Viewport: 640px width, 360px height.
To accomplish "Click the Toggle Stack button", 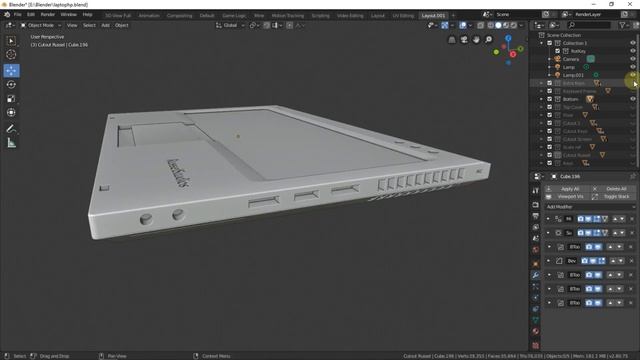I will pyautogui.click(x=613, y=197).
